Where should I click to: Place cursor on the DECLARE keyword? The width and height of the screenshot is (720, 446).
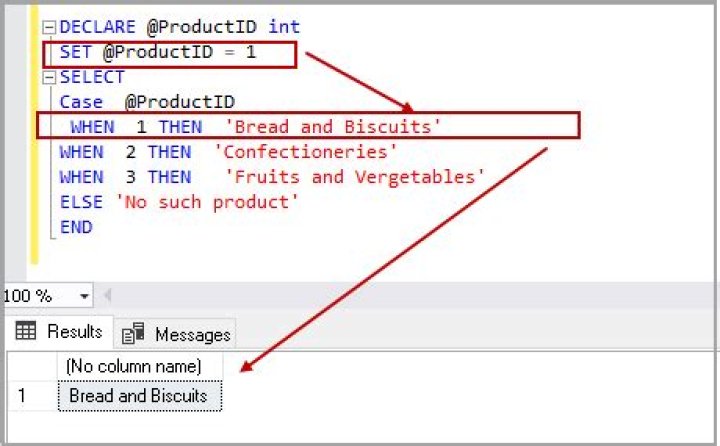(96, 27)
